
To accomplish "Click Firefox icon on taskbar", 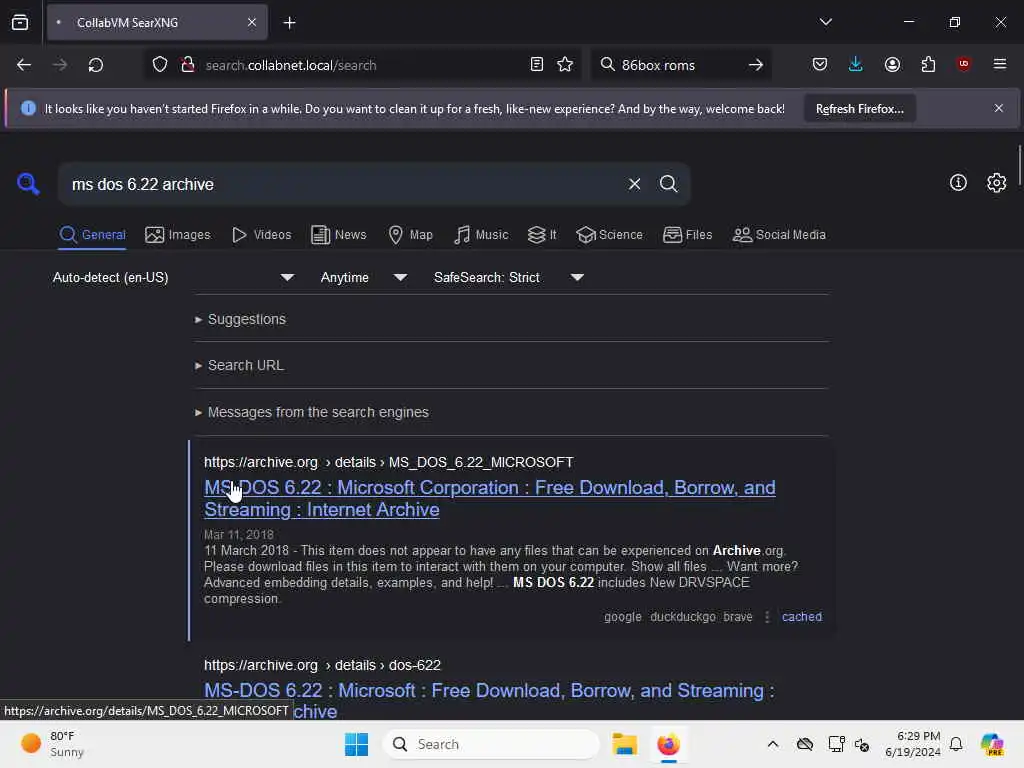I will point(668,744).
